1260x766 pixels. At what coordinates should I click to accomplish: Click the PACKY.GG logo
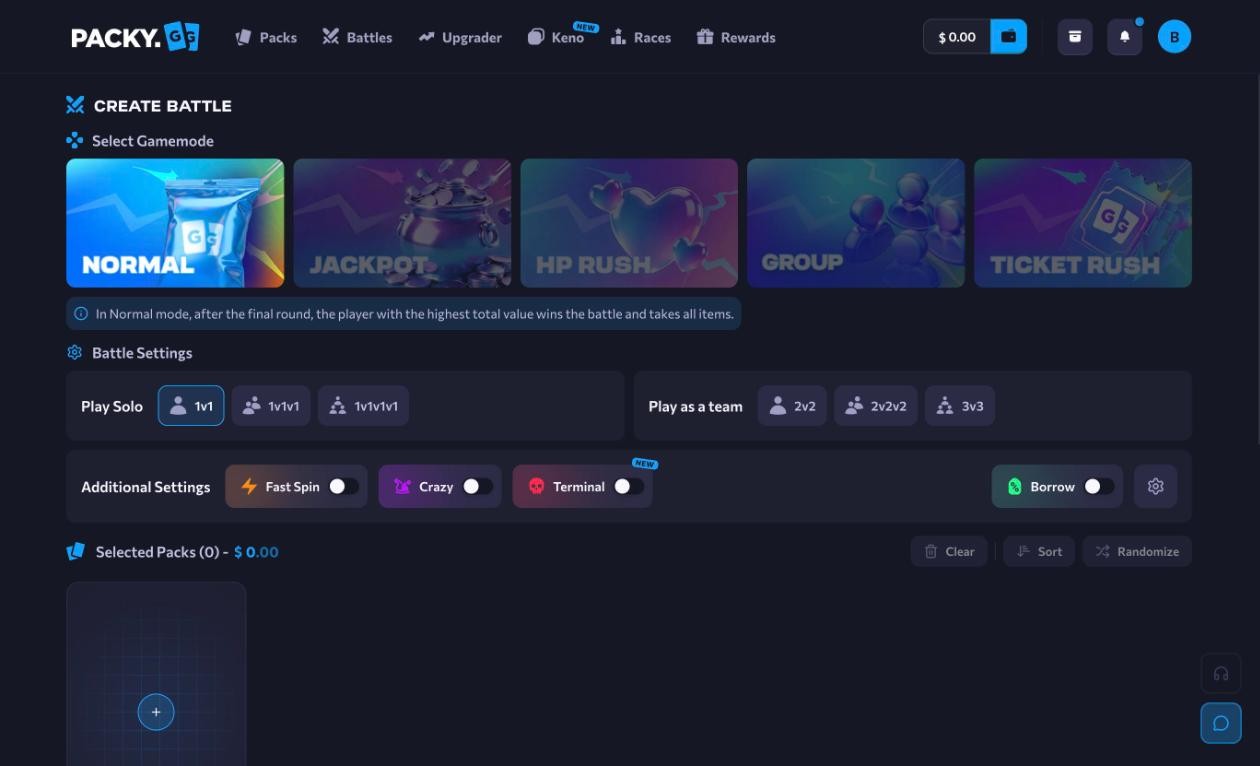point(135,37)
